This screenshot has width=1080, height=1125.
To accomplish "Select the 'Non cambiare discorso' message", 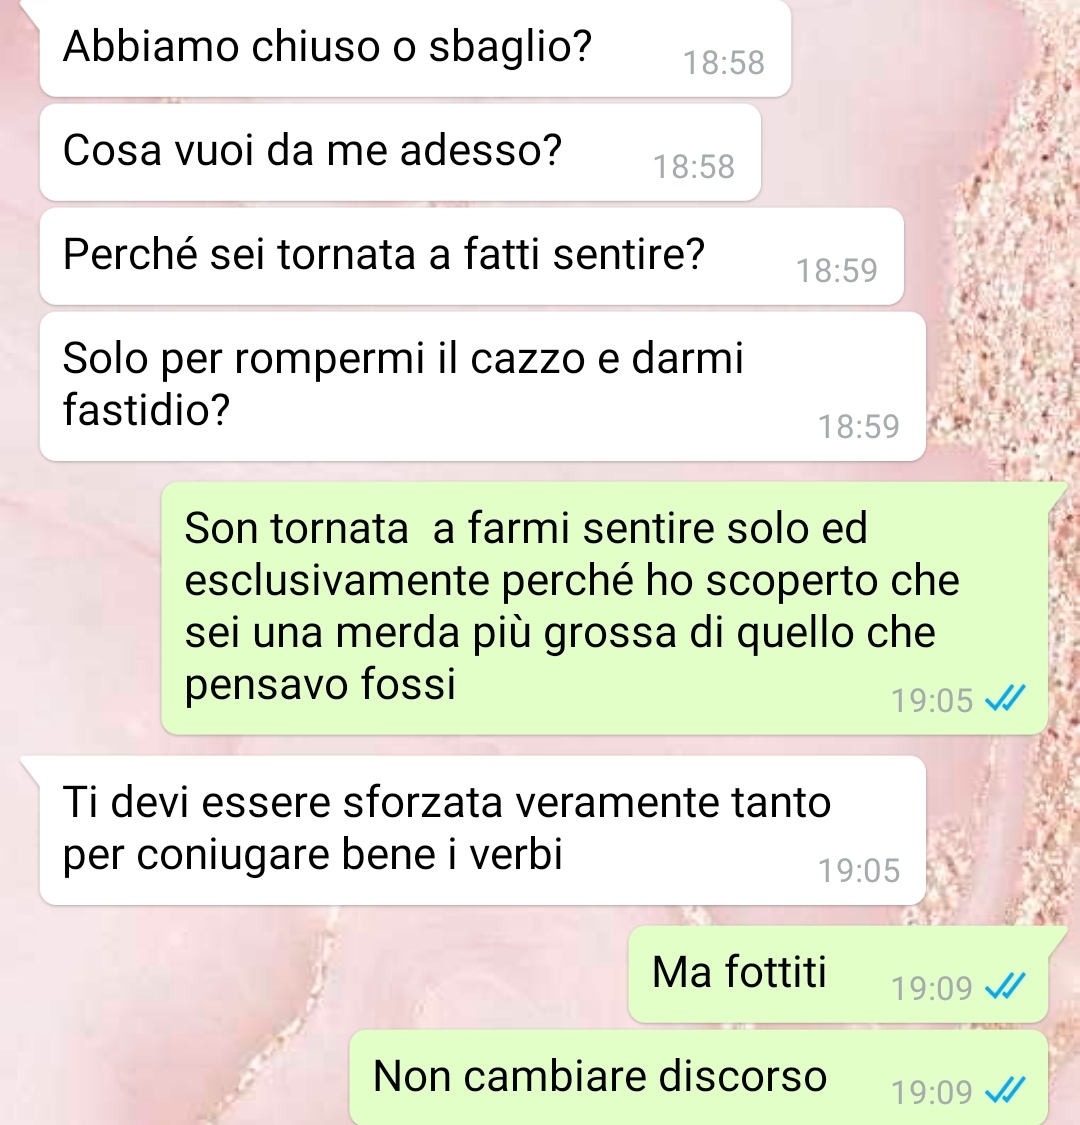I will point(698,1078).
